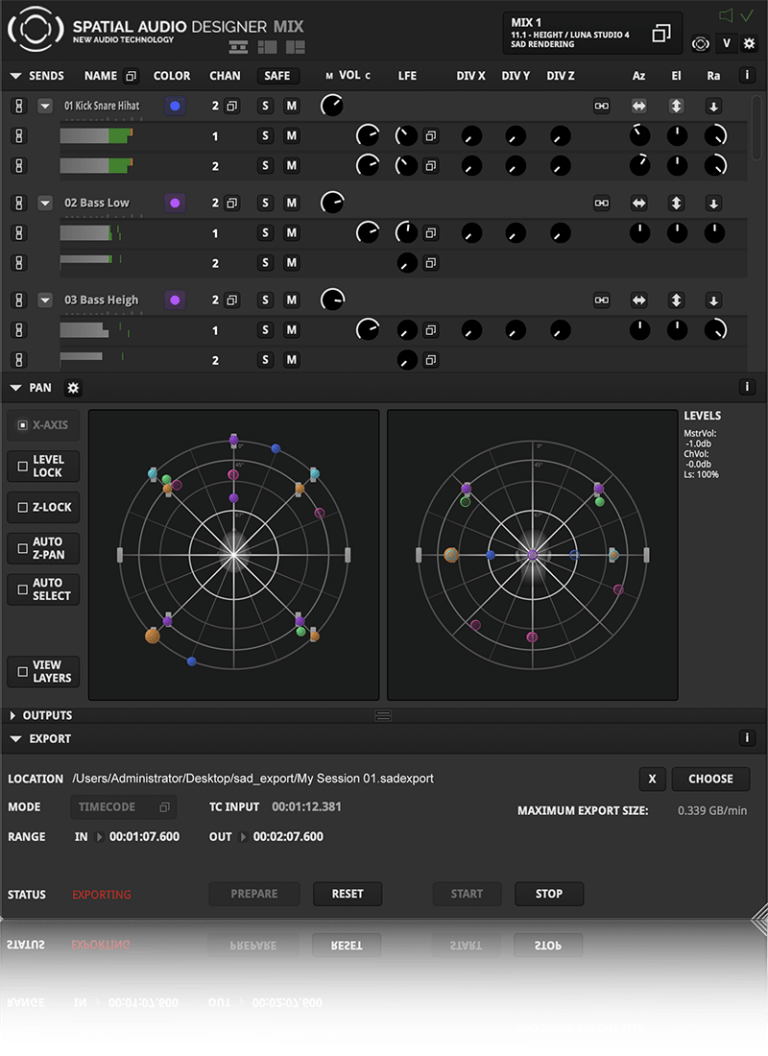Select the rightmost layout view icon

pyautogui.click(x=295, y=47)
